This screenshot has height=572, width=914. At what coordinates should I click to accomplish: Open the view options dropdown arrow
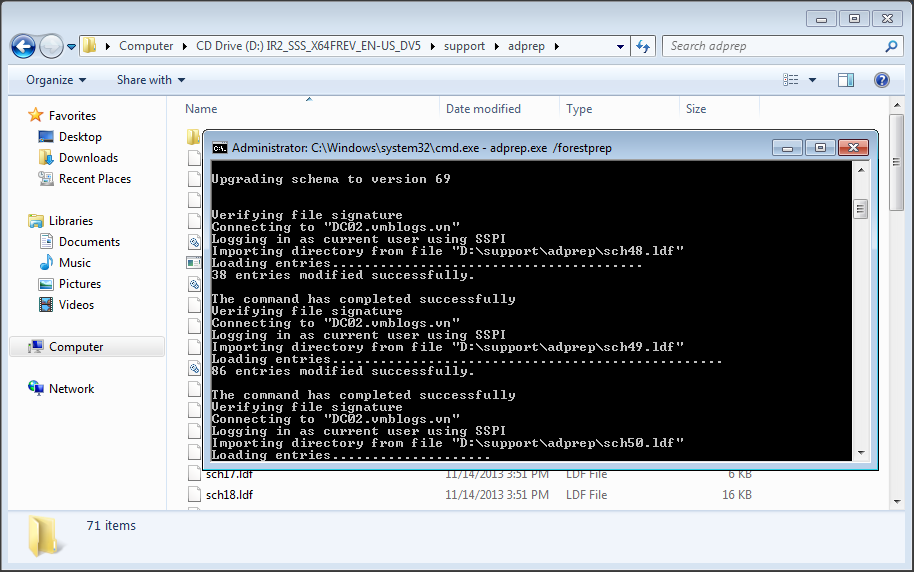coord(812,80)
